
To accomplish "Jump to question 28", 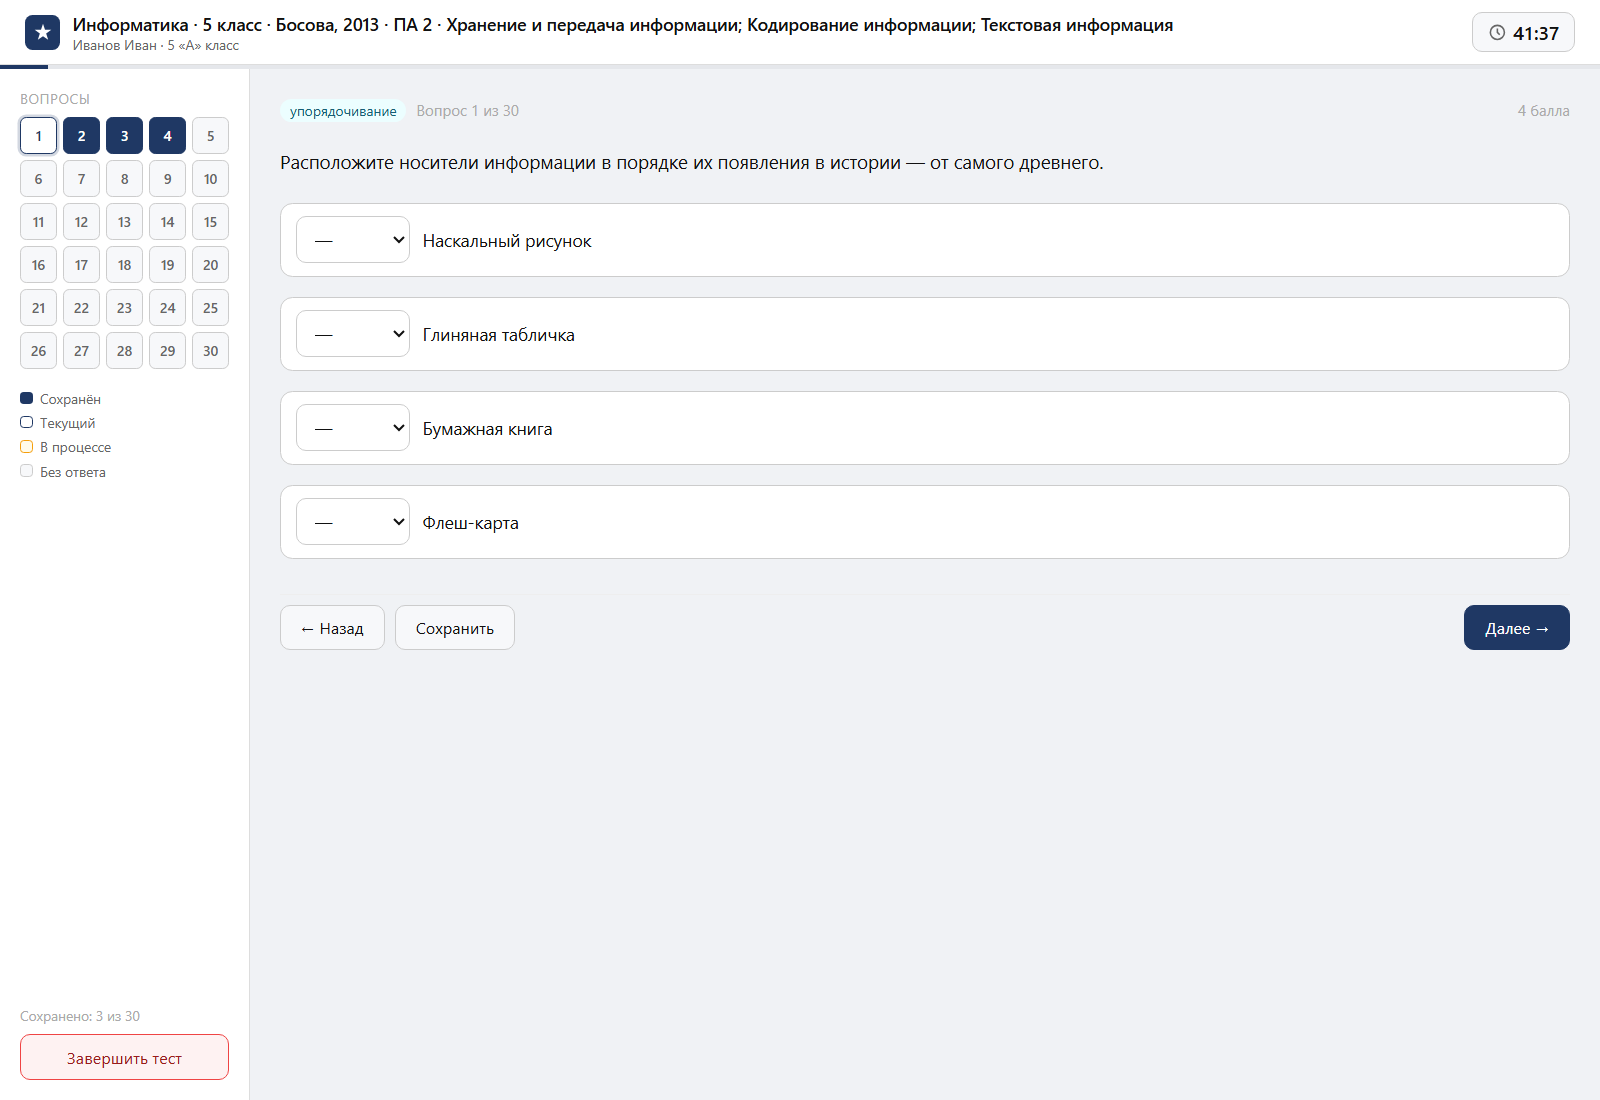I will 124,351.
